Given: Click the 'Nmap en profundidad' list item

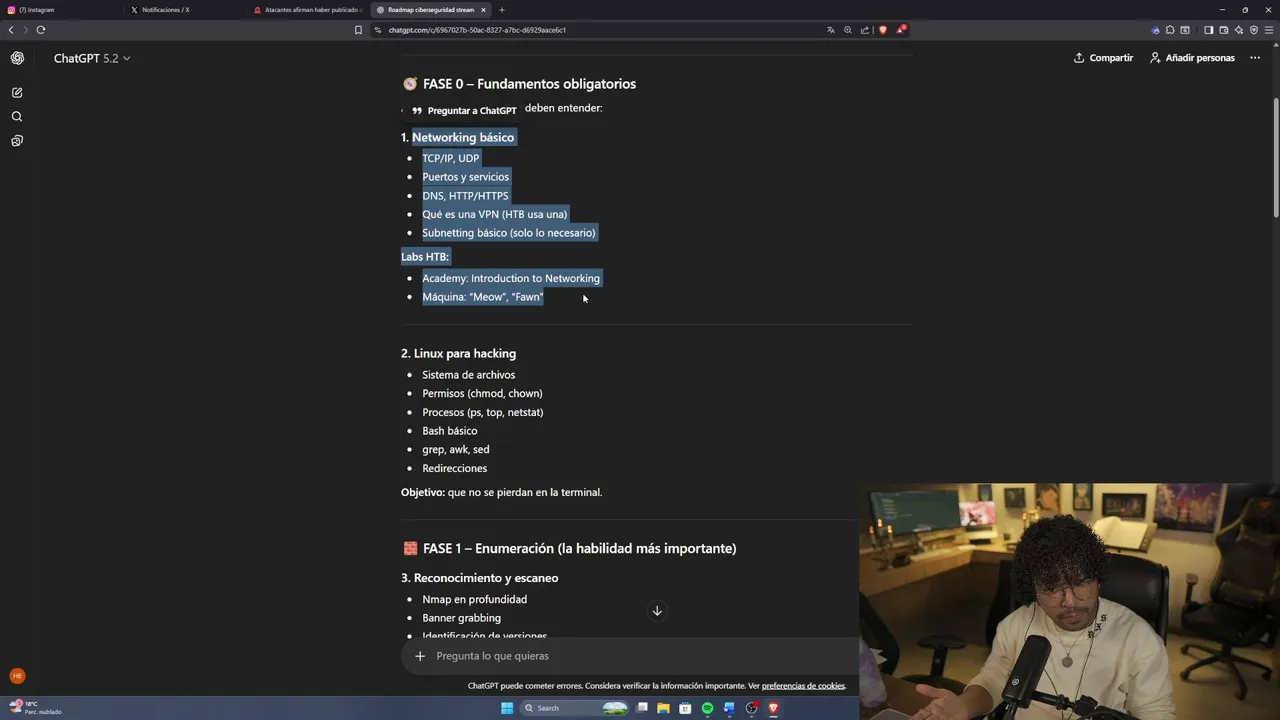Looking at the screenshot, I should [x=474, y=599].
